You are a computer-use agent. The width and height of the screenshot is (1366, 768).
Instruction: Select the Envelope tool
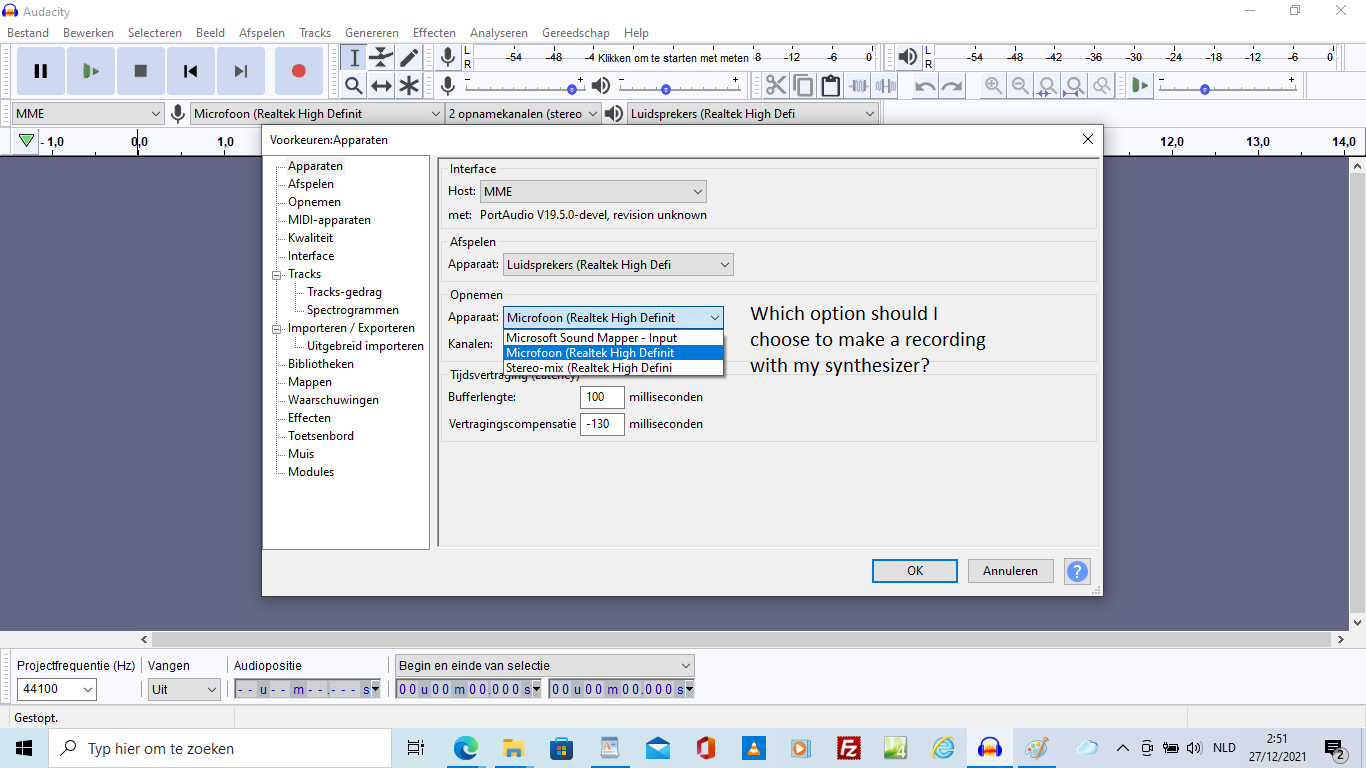point(381,57)
